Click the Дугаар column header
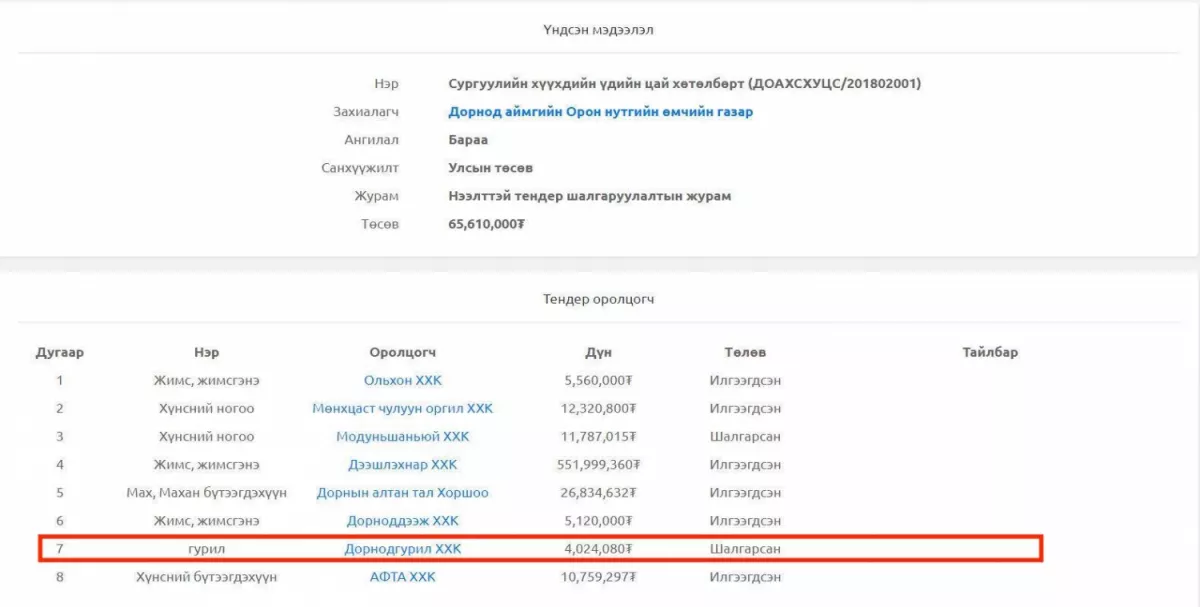Image resolution: width=1200 pixels, height=607 pixels. (60, 353)
